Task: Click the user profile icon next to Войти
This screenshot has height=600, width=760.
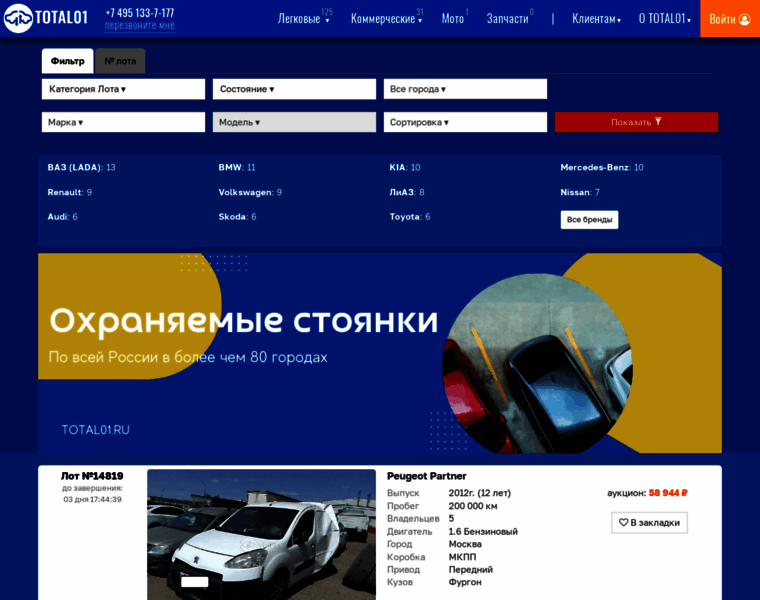Action: [744, 19]
